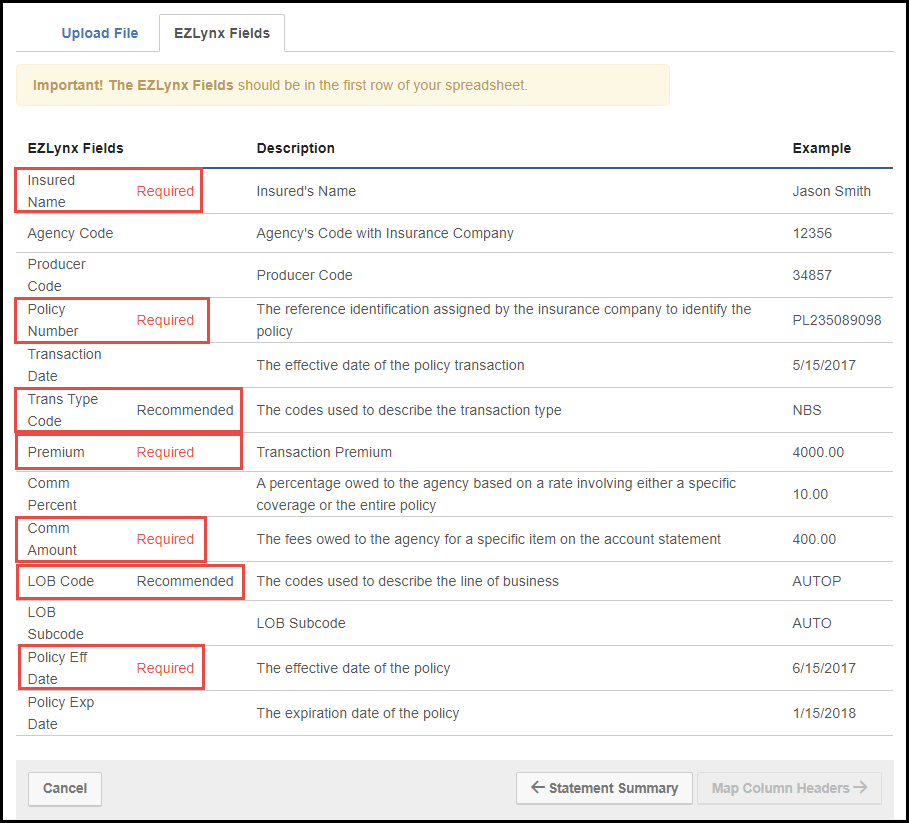Click Required tag beside Policy Number

(x=165, y=320)
